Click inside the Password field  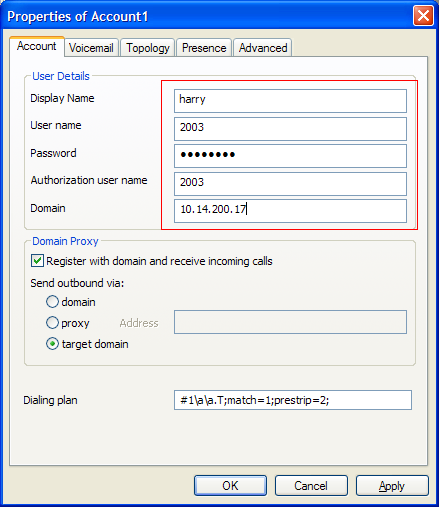[x=290, y=156]
